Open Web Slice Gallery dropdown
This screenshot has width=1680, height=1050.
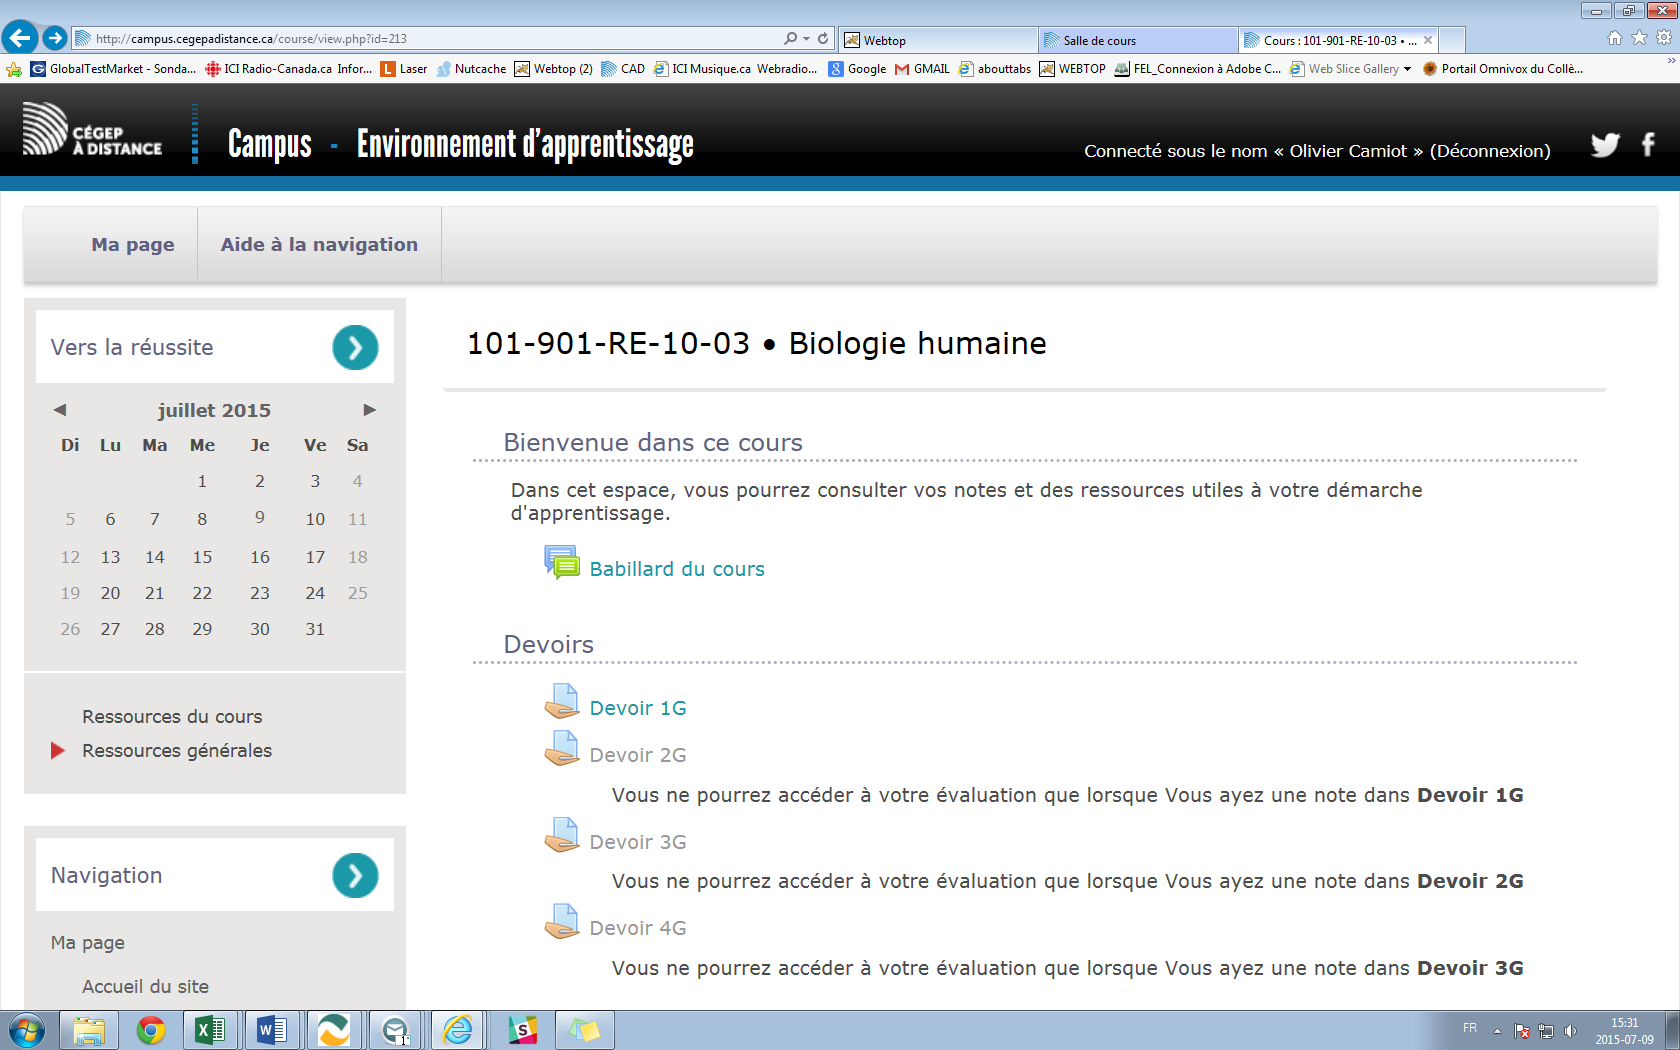[1408, 69]
